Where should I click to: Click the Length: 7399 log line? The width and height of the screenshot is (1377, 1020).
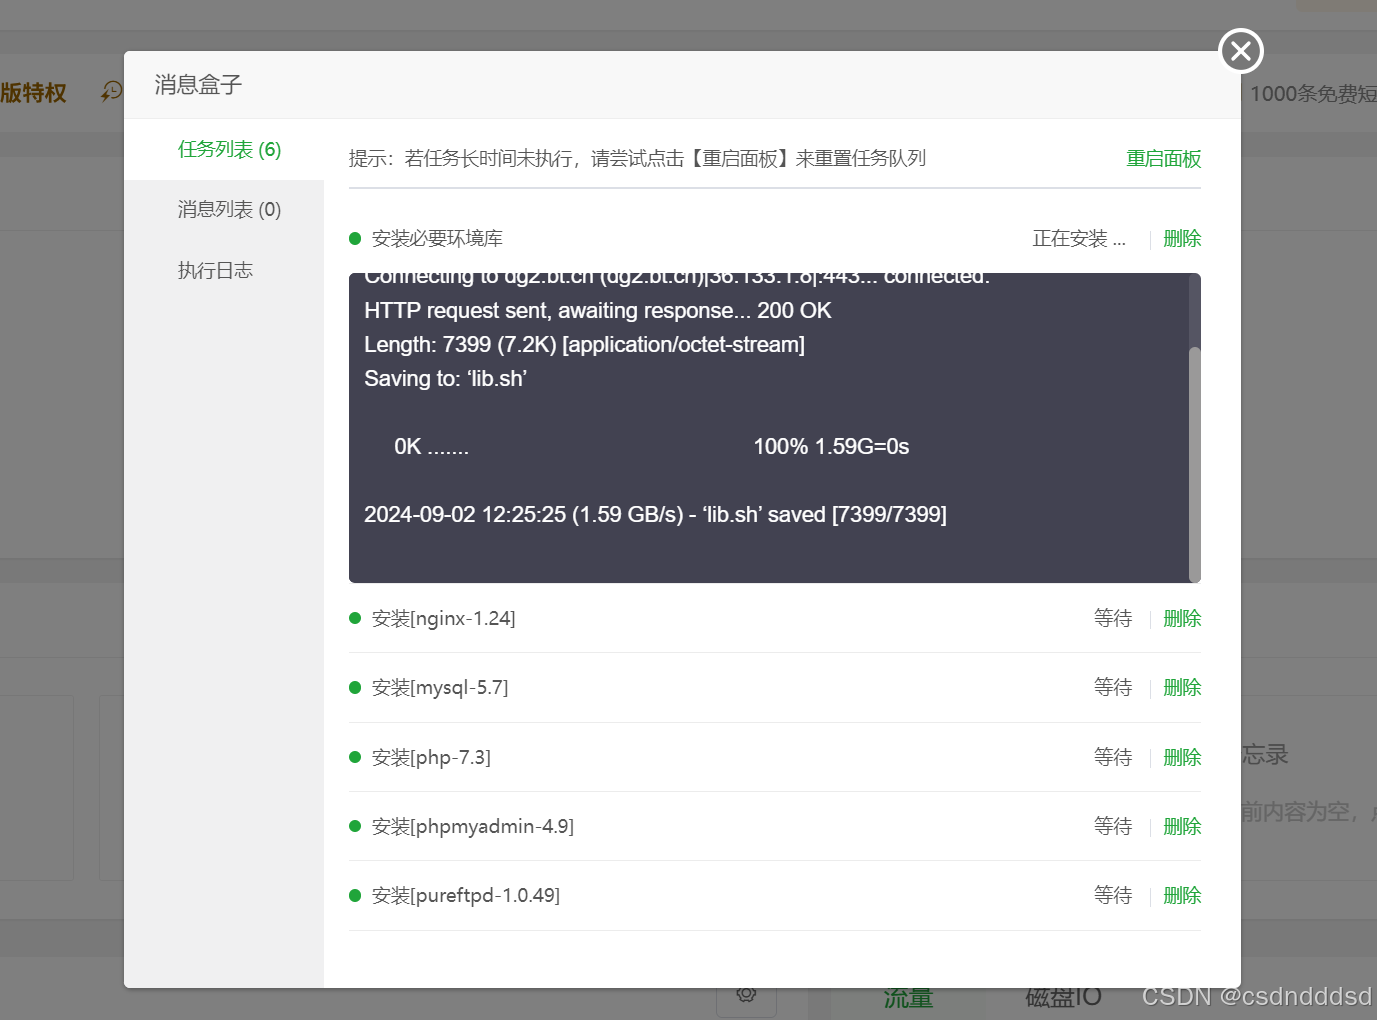pos(584,345)
